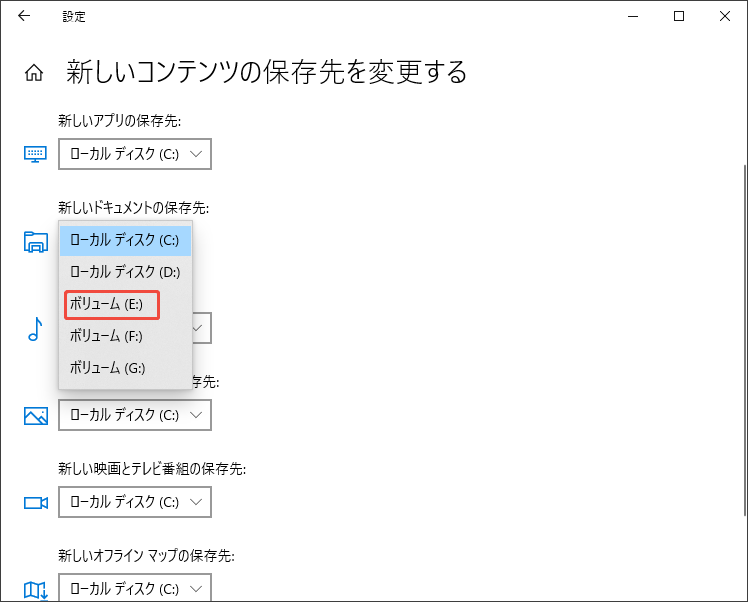This screenshot has width=748, height=602.
Task: Click the music note icon
Action: (x=35, y=329)
